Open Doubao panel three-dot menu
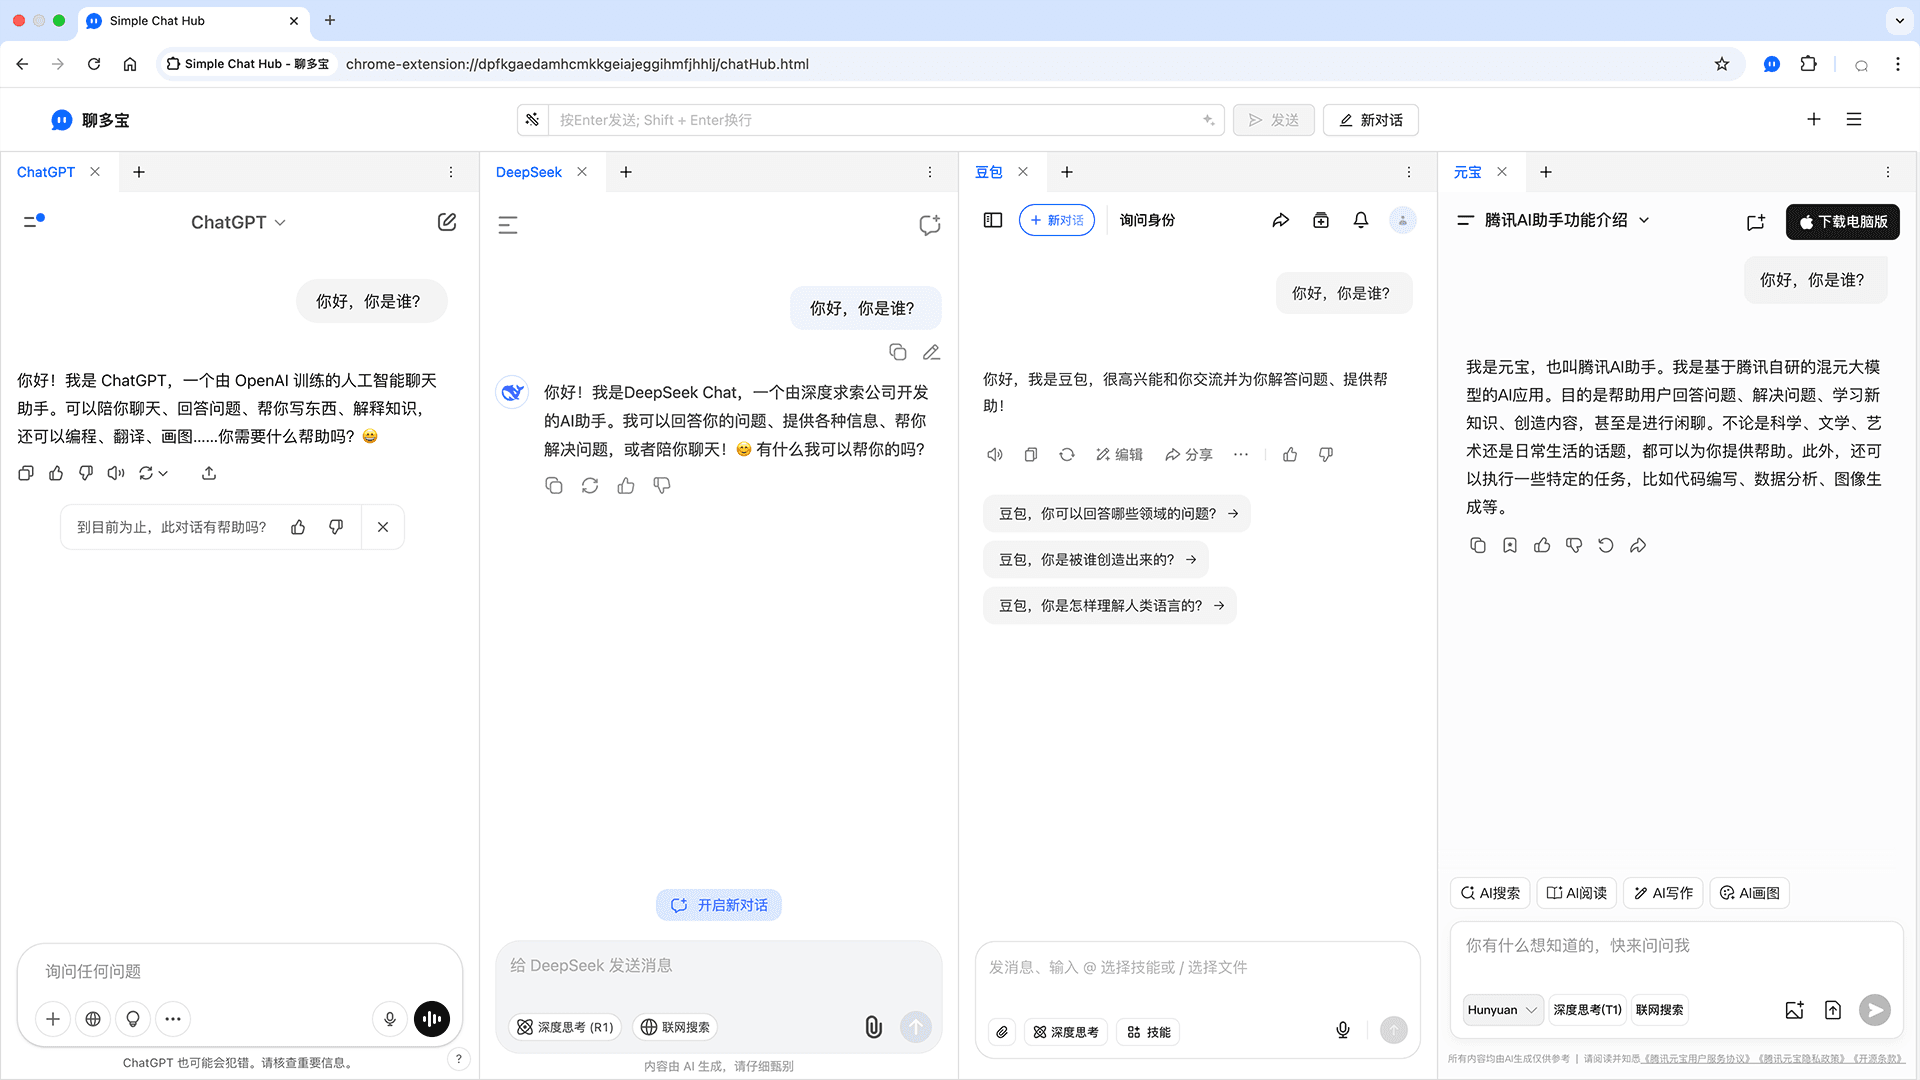This screenshot has width=1920, height=1080. coord(1409,172)
